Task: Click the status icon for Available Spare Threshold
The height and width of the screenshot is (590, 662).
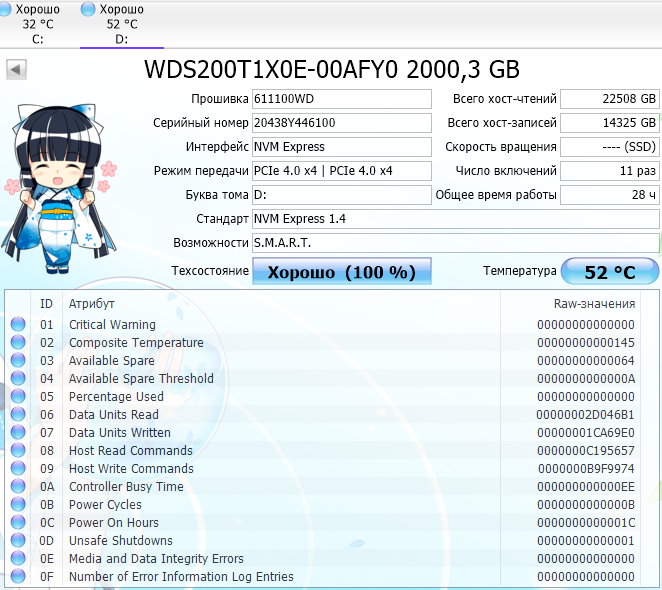Action: (18, 378)
